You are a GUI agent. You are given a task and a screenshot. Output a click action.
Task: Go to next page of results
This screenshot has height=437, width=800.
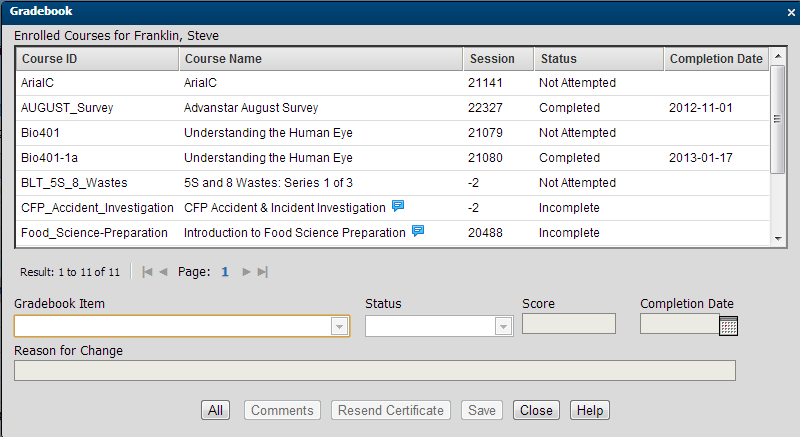[x=246, y=271]
